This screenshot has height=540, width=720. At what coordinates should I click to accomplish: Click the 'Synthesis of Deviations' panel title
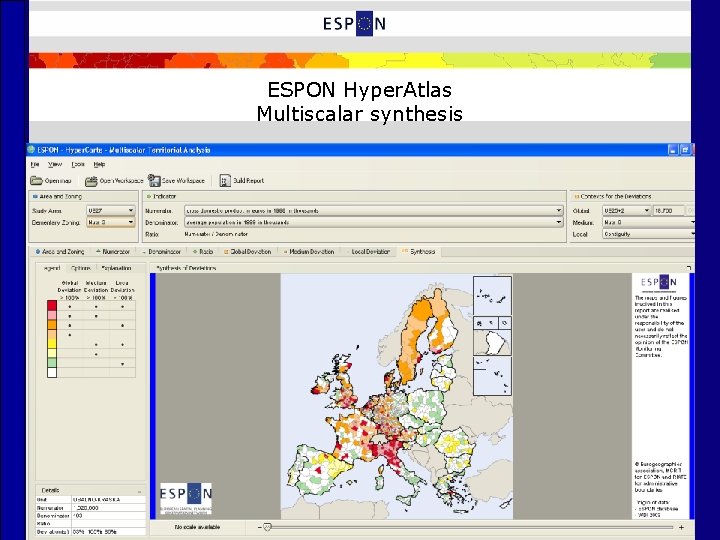[186, 268]
